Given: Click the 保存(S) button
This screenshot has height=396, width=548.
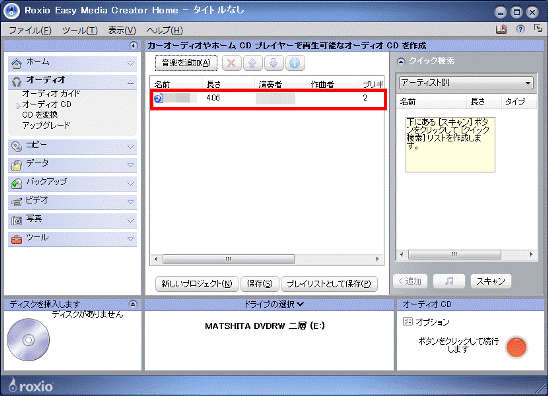Looking at the screenshot, I should click(260, 283).
